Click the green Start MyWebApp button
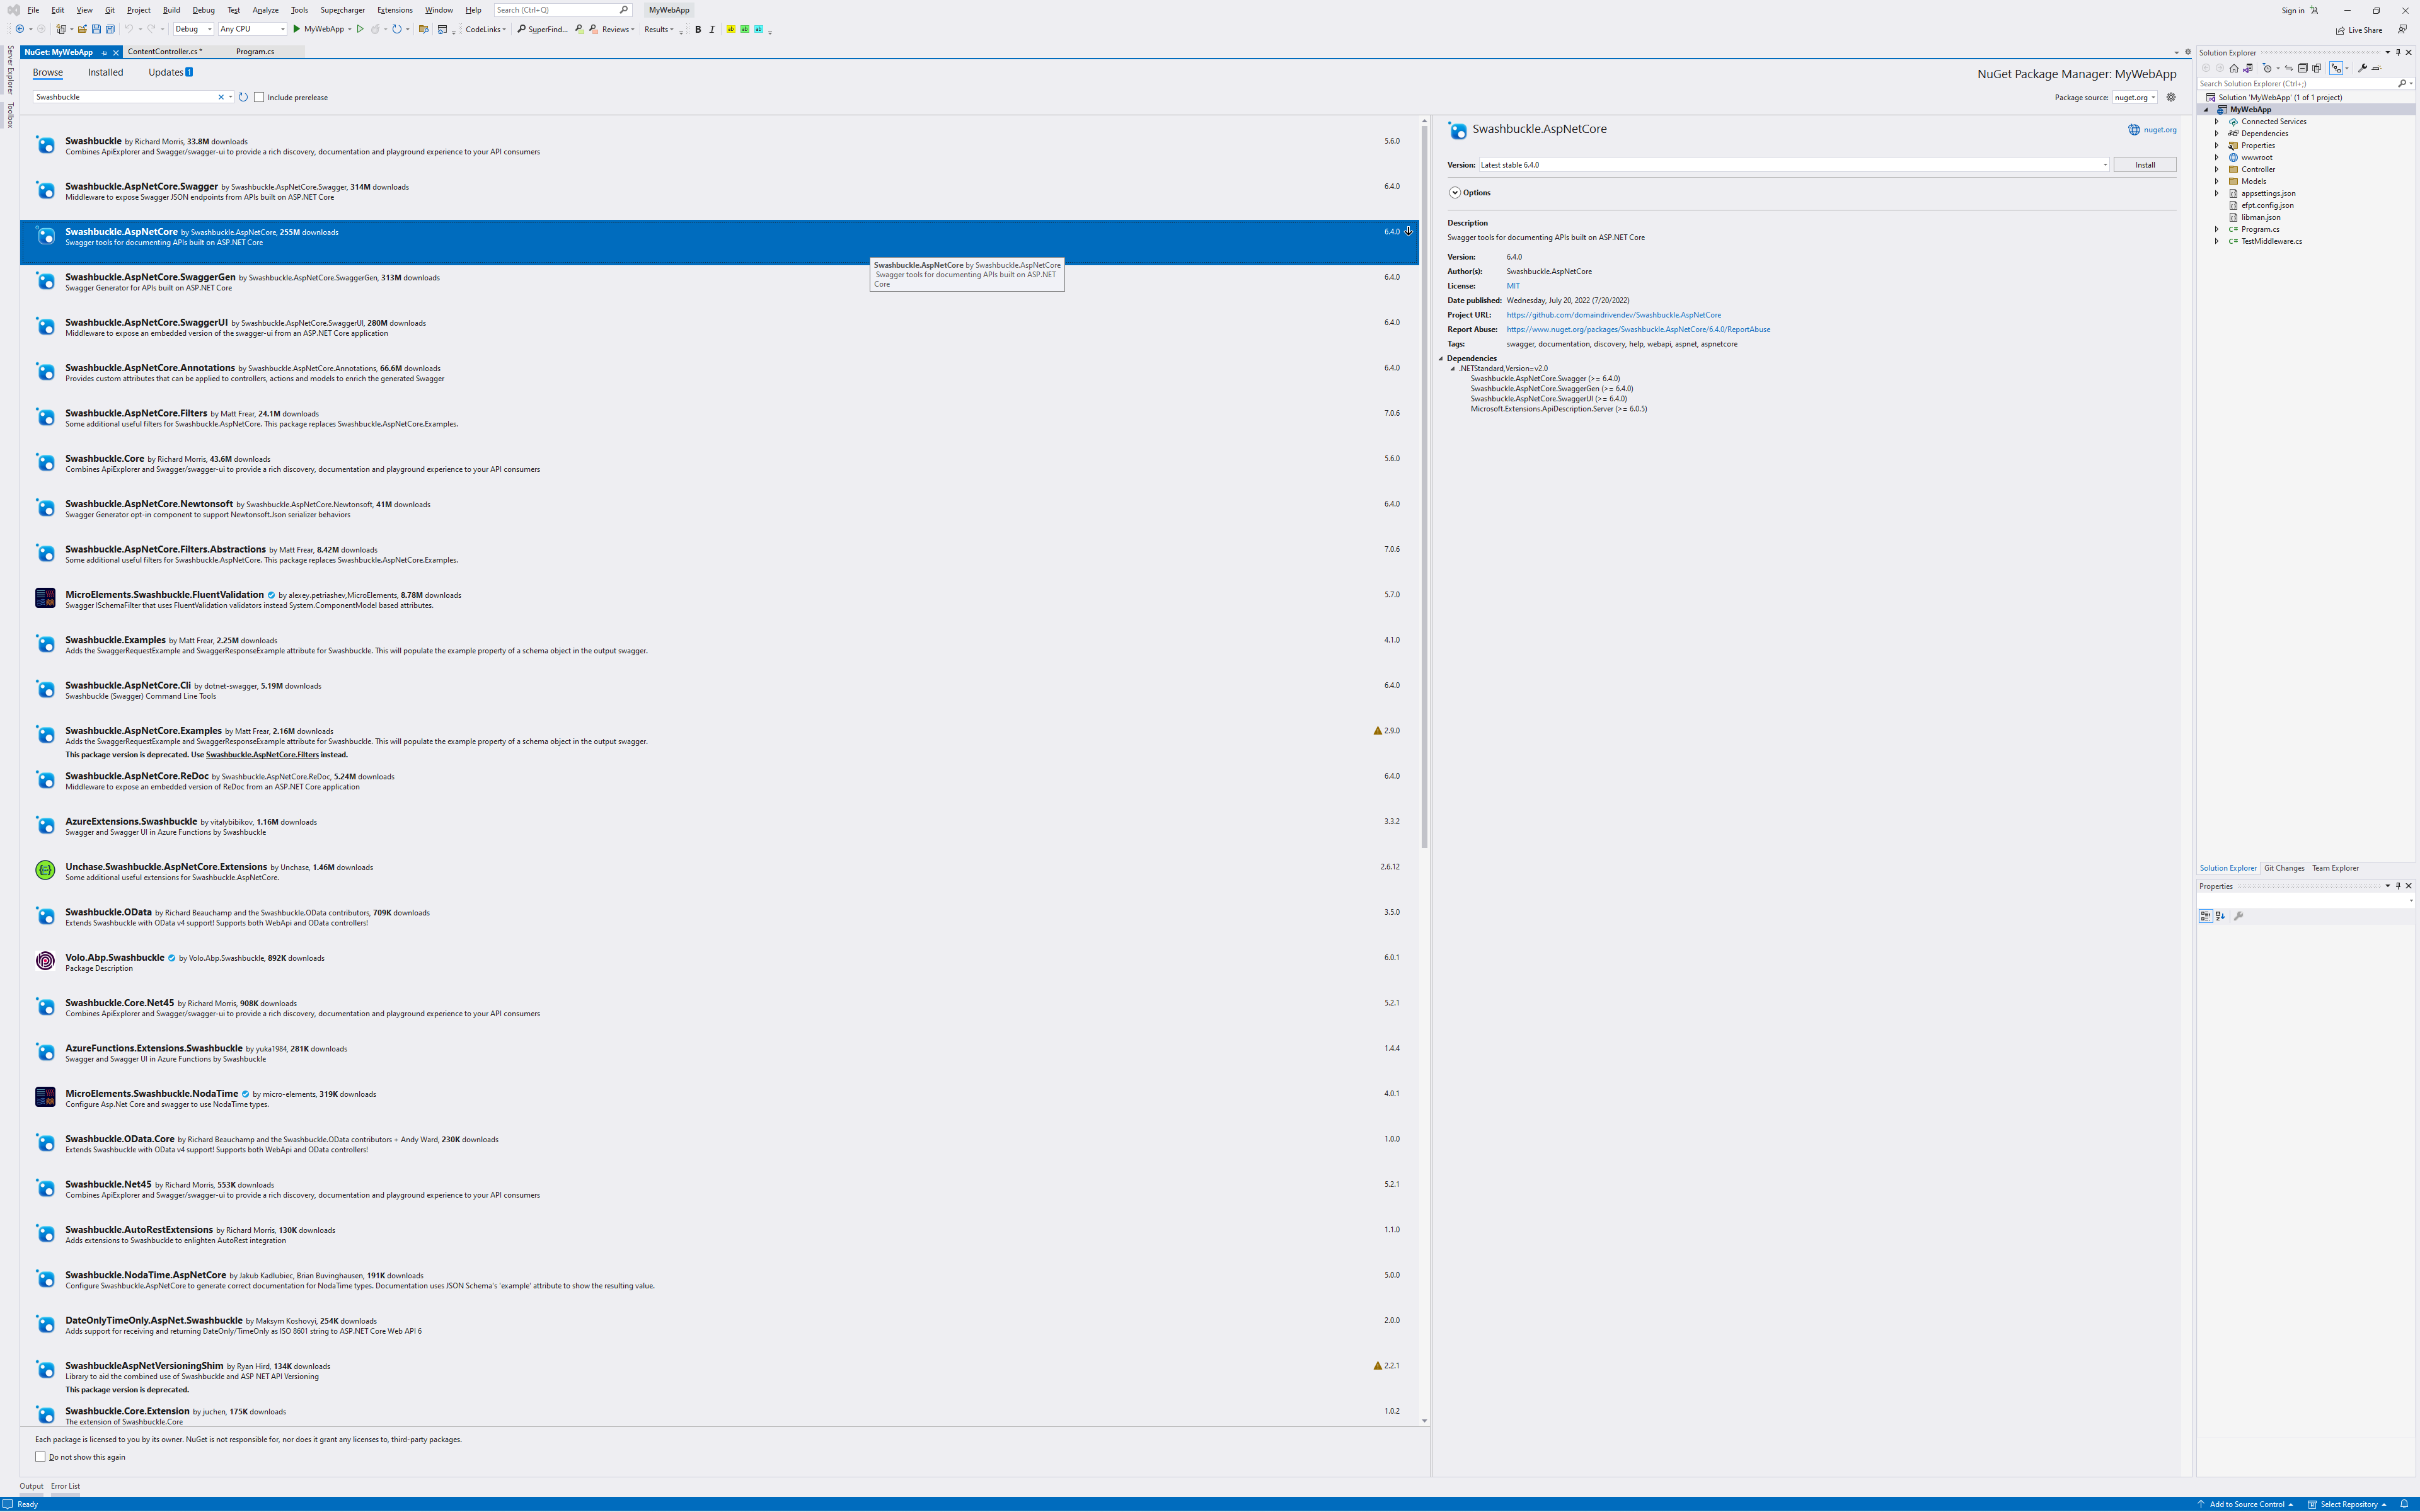 297,29
